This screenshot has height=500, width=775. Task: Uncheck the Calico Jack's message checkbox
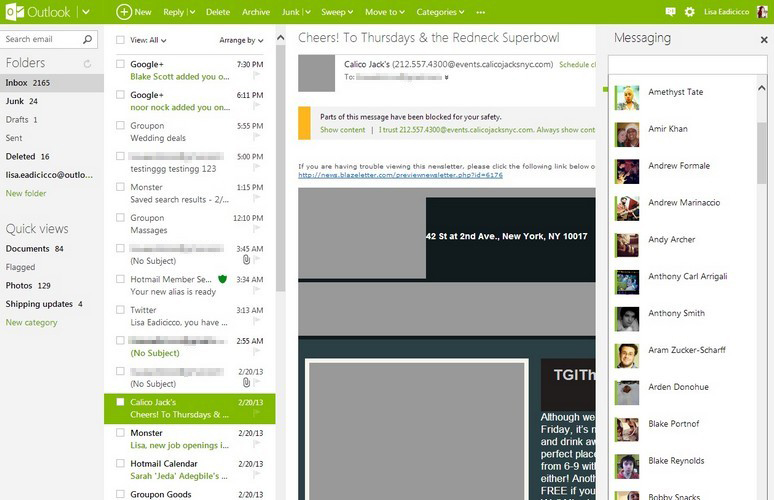point(120,402)
